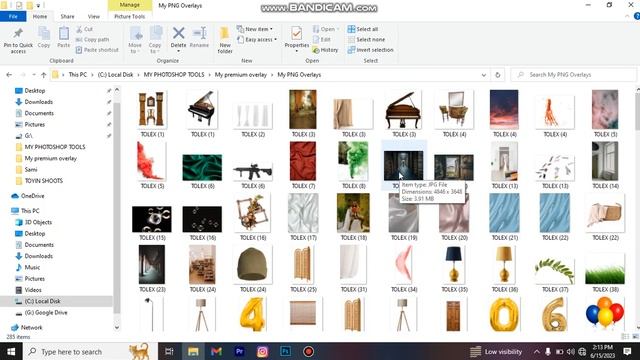Click Copy path in ribbon
This screenshot has height=360, width=640.
click(x=93, y=40)
